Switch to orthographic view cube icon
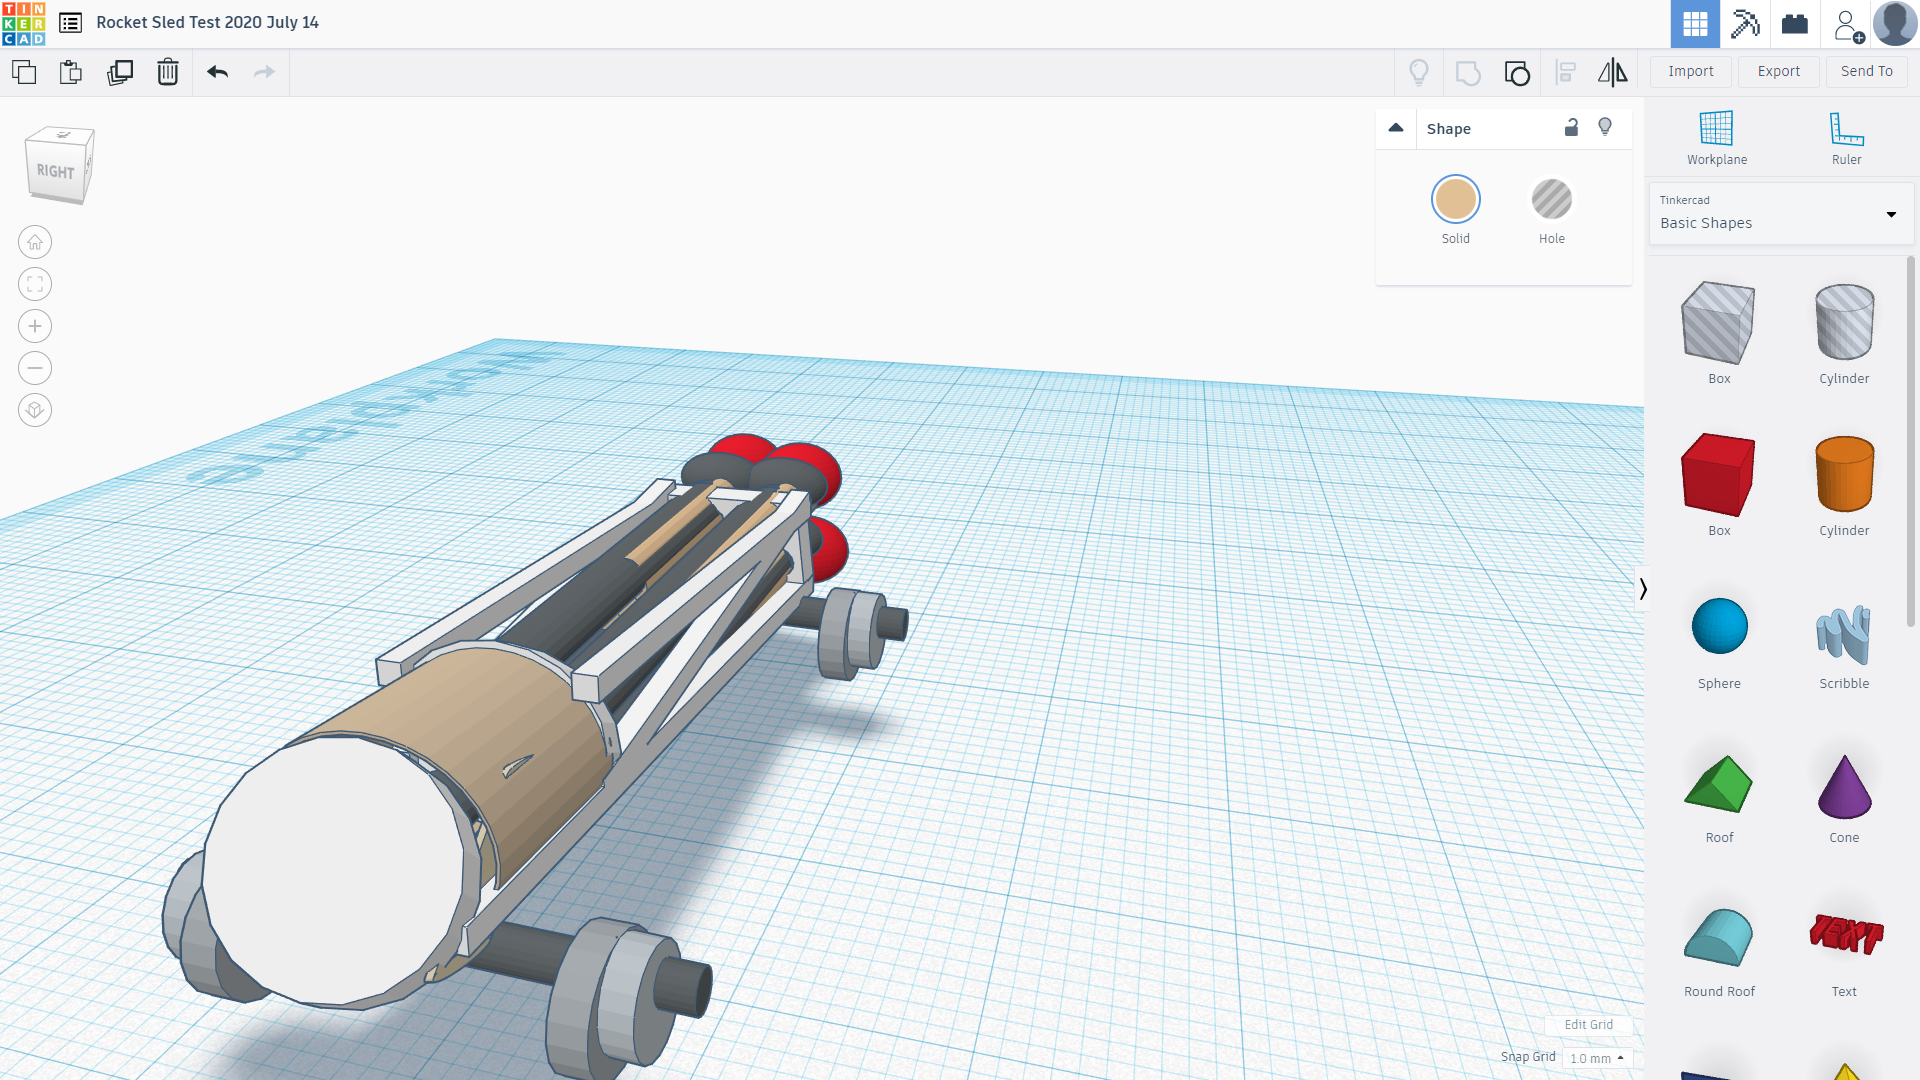 (x=35, y=410)
